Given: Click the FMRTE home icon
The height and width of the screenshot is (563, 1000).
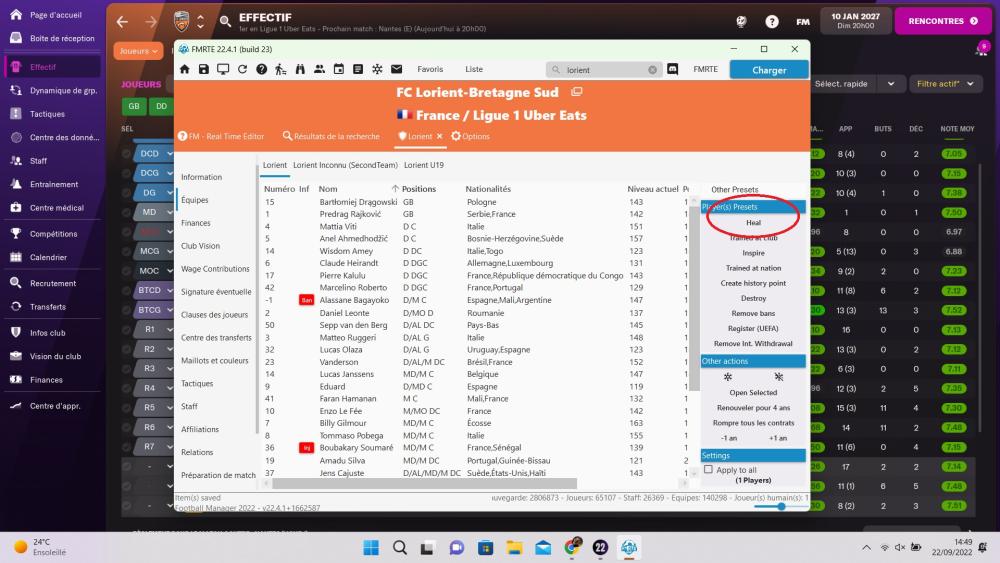Looking at the screenshot, I should (184, 69).
